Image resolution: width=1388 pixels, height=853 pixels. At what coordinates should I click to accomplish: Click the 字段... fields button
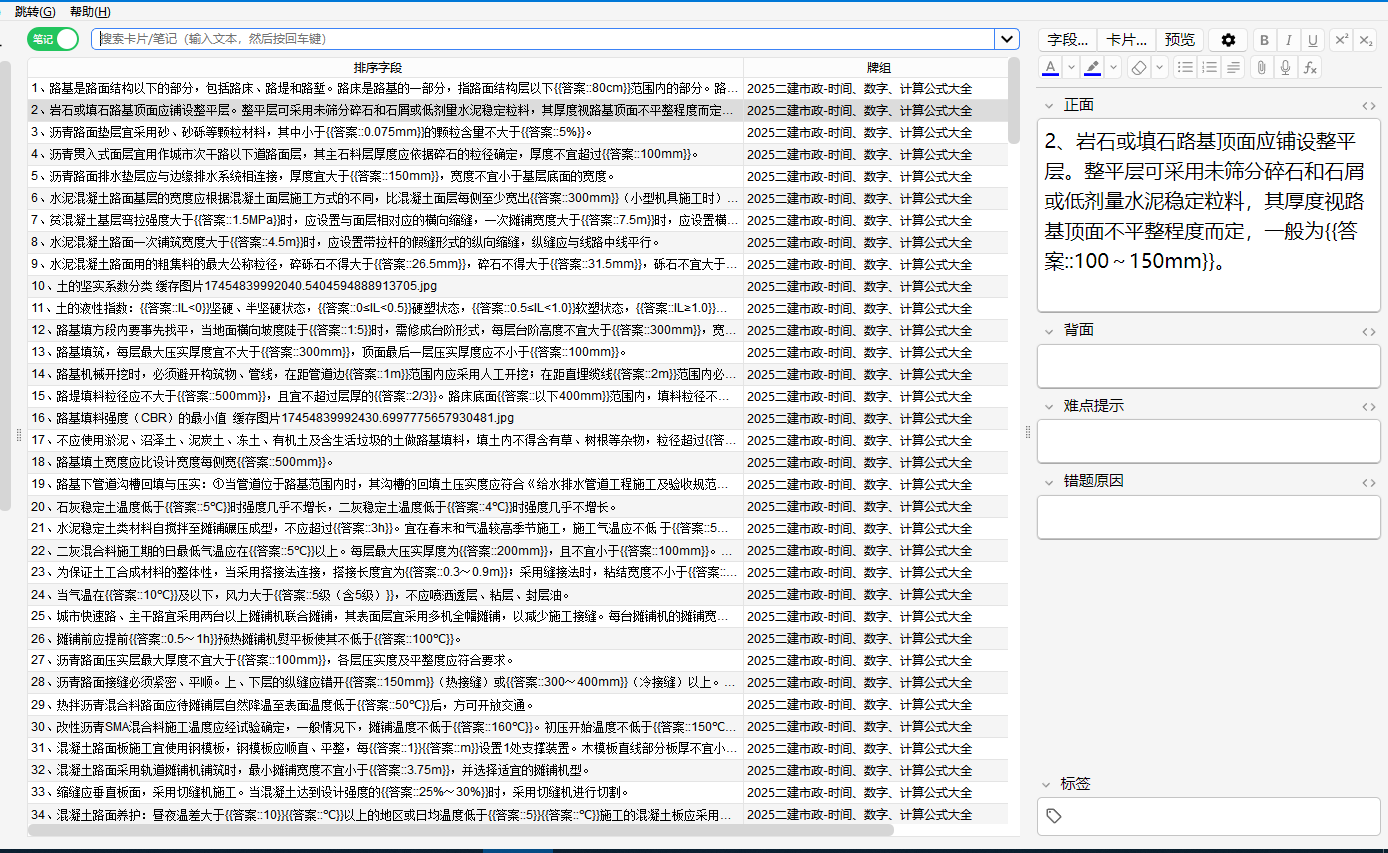point(1068,40)
